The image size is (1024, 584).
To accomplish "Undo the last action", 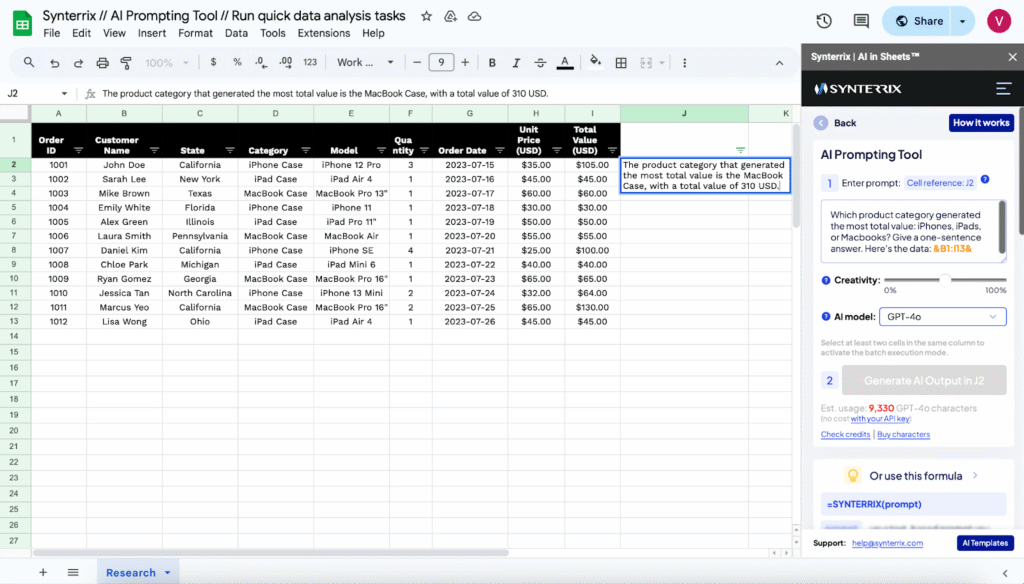I will click(55, 63).
